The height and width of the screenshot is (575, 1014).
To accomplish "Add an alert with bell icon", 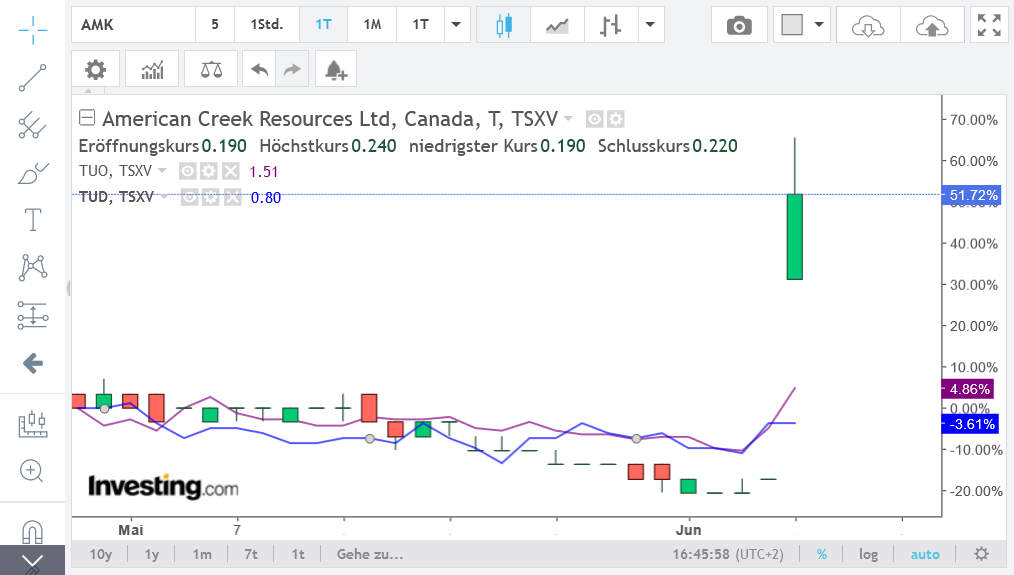I will pyautogui.click(x=335, y=69).
